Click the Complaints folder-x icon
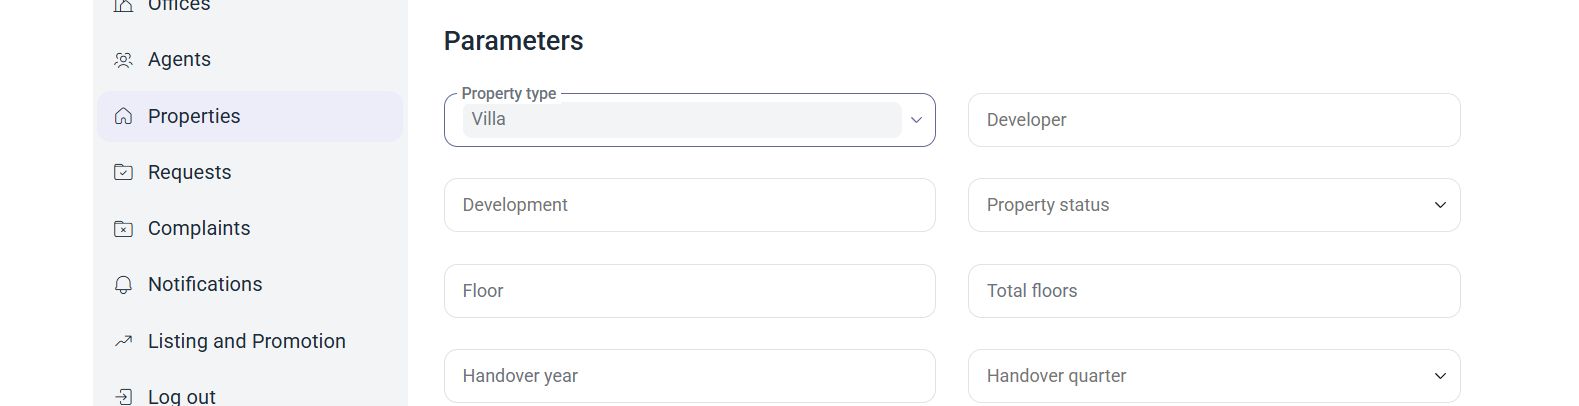Viewport: 1579px width, 406px height. pyautogui.click(x=123, y=229)
